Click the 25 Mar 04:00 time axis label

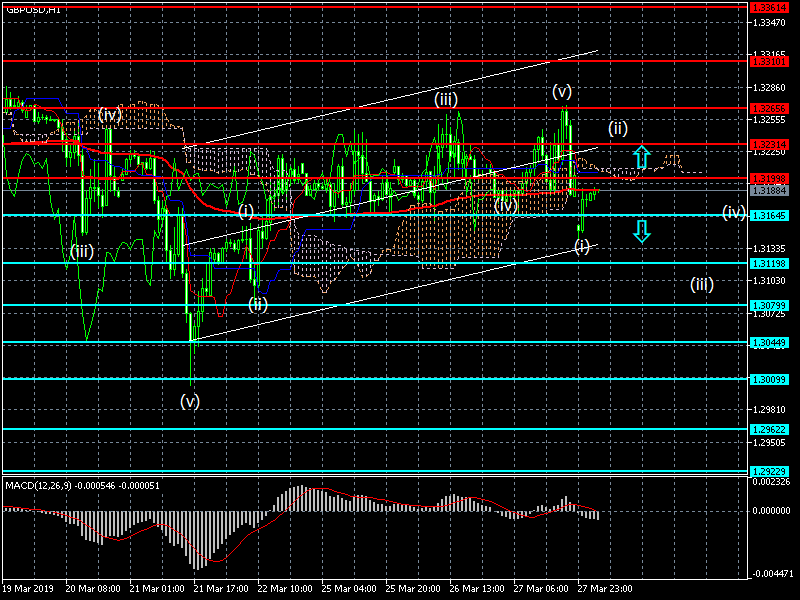coord(349,590)
